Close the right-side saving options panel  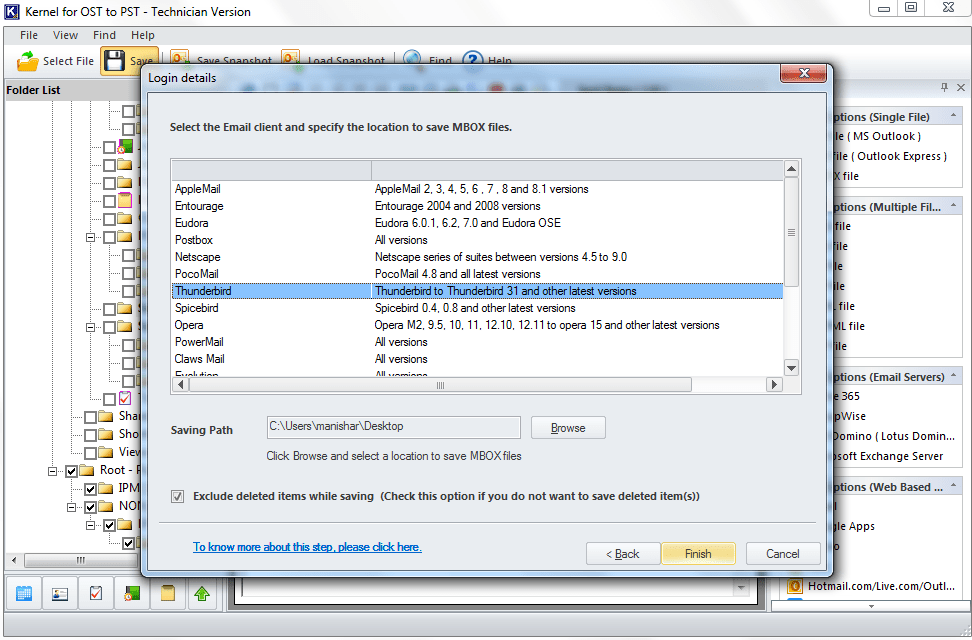click(961, 87)
